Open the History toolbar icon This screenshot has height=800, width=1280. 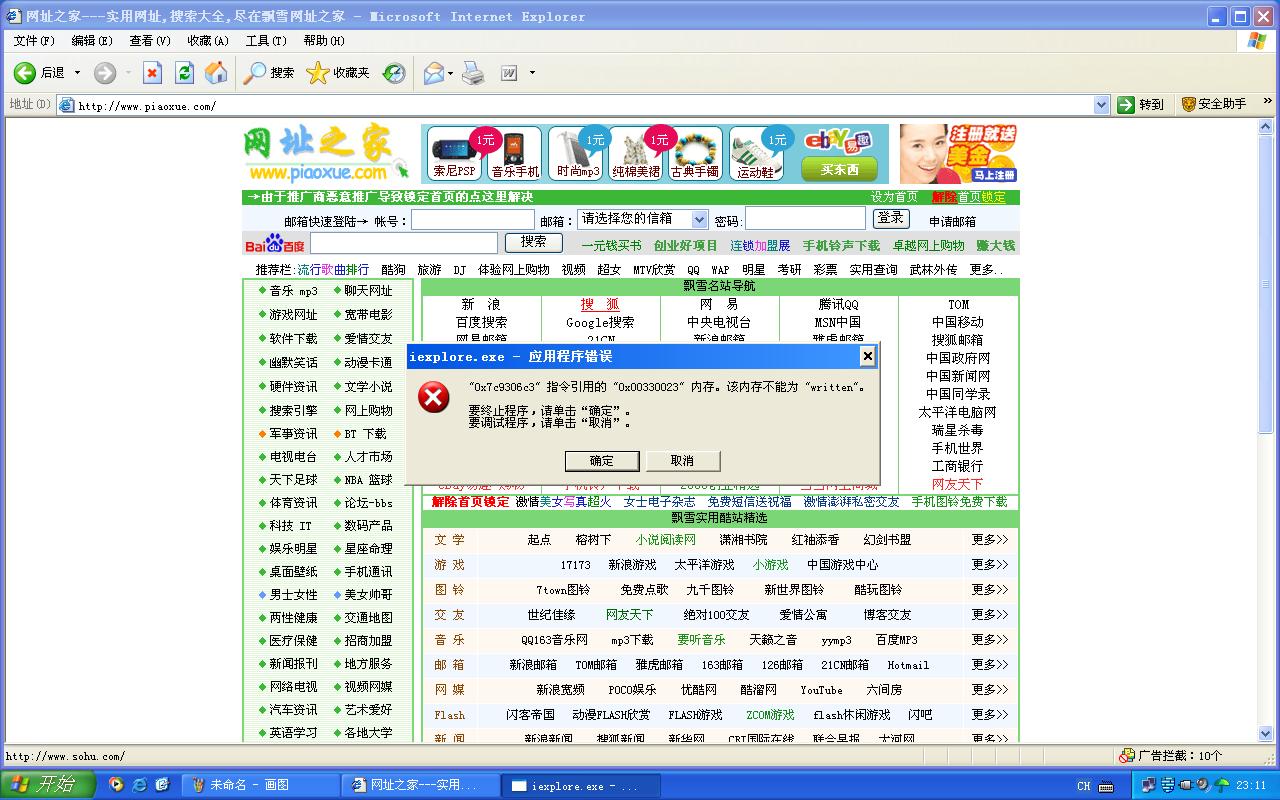395,73
